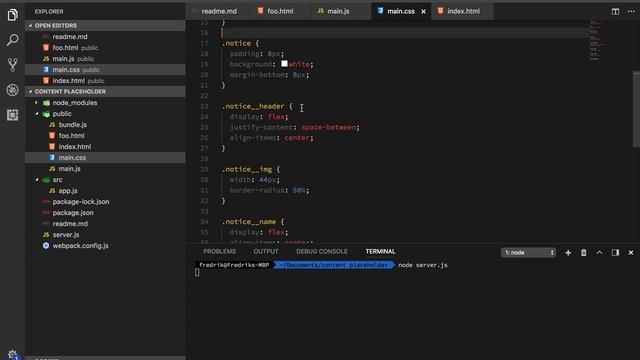Expand the node_modules folder
Screen dimensions: 640x360
click(x=36, y=103)
